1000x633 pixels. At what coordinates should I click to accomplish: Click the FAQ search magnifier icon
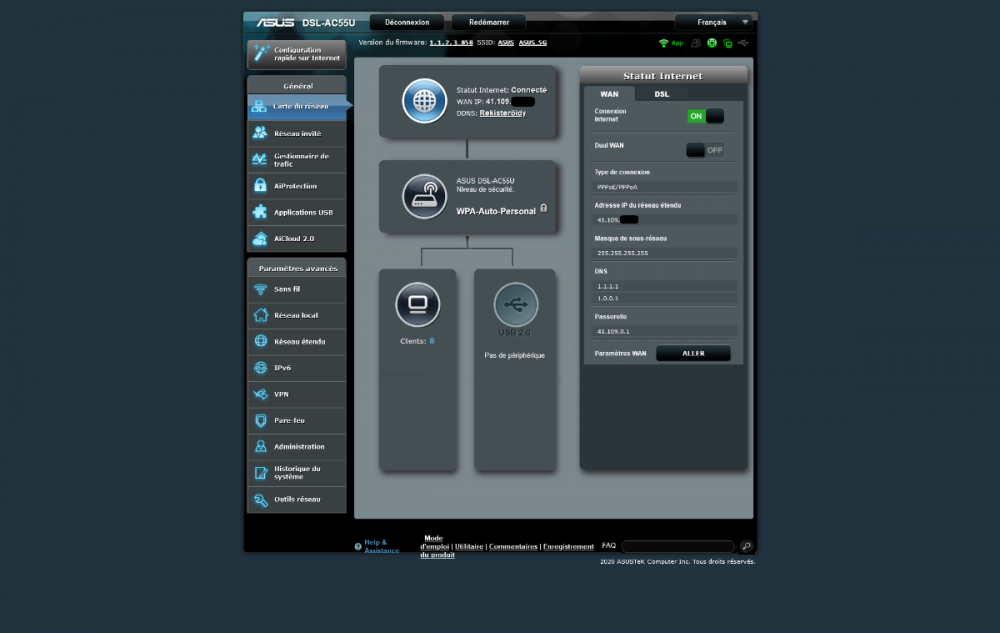coord(746,547)
